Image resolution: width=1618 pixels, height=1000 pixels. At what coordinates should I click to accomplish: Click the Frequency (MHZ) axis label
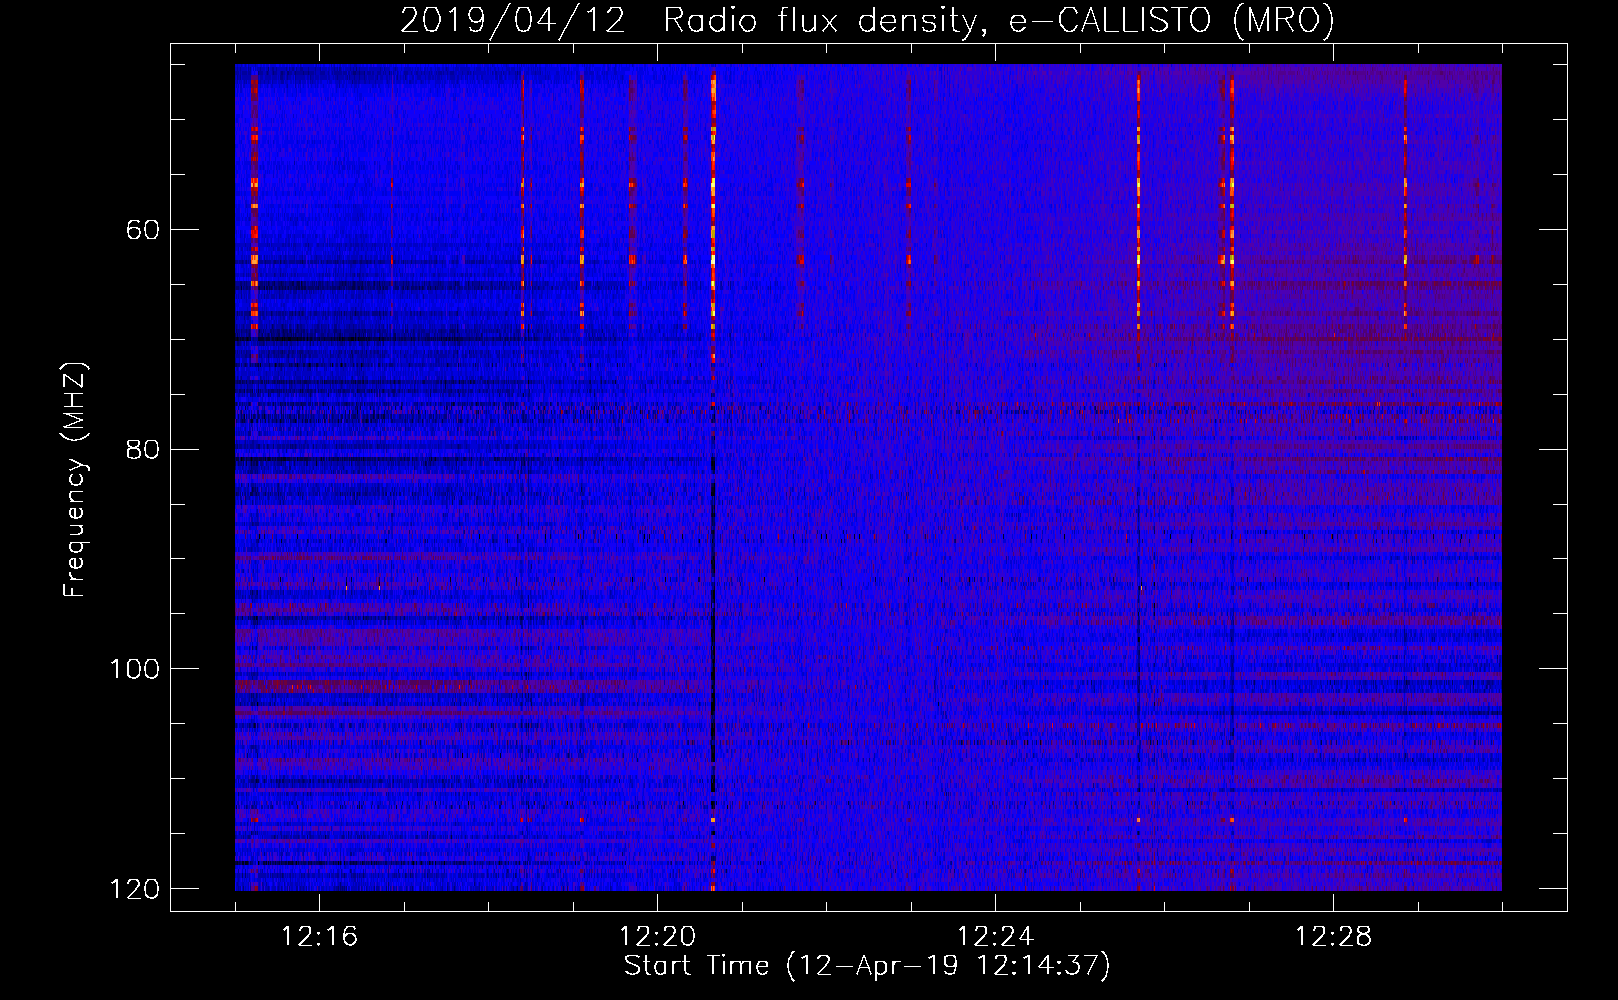(75, 480)
